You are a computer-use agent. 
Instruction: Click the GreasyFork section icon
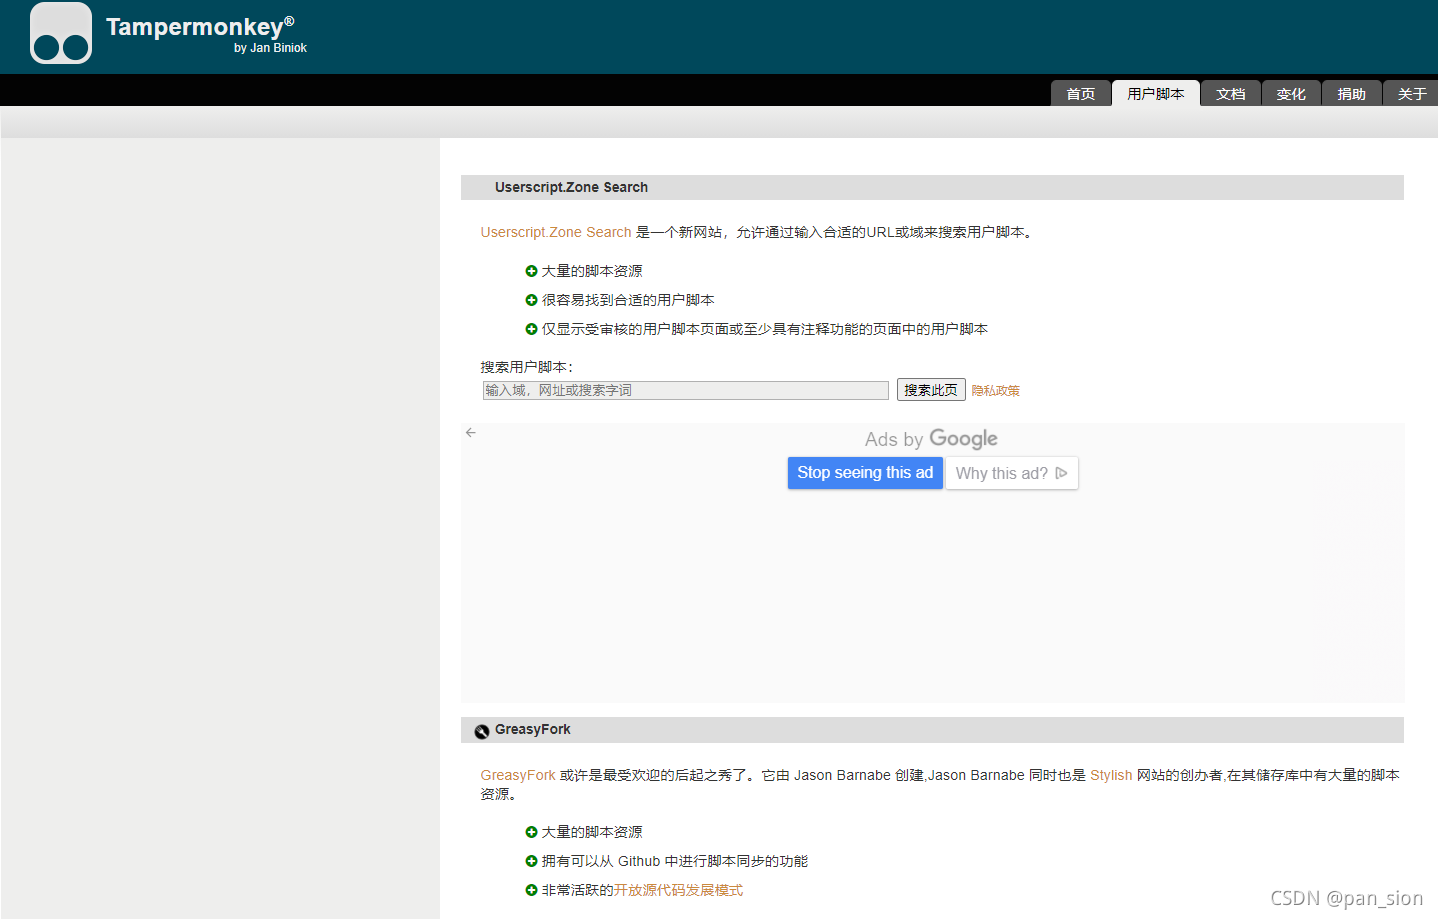click(482, 731)
